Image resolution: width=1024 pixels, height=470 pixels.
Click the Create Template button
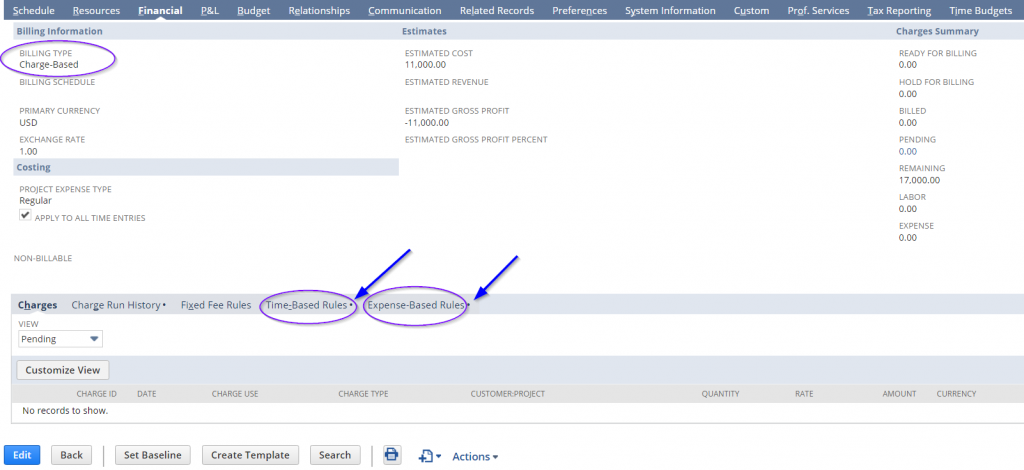click(x=251, y=455)
